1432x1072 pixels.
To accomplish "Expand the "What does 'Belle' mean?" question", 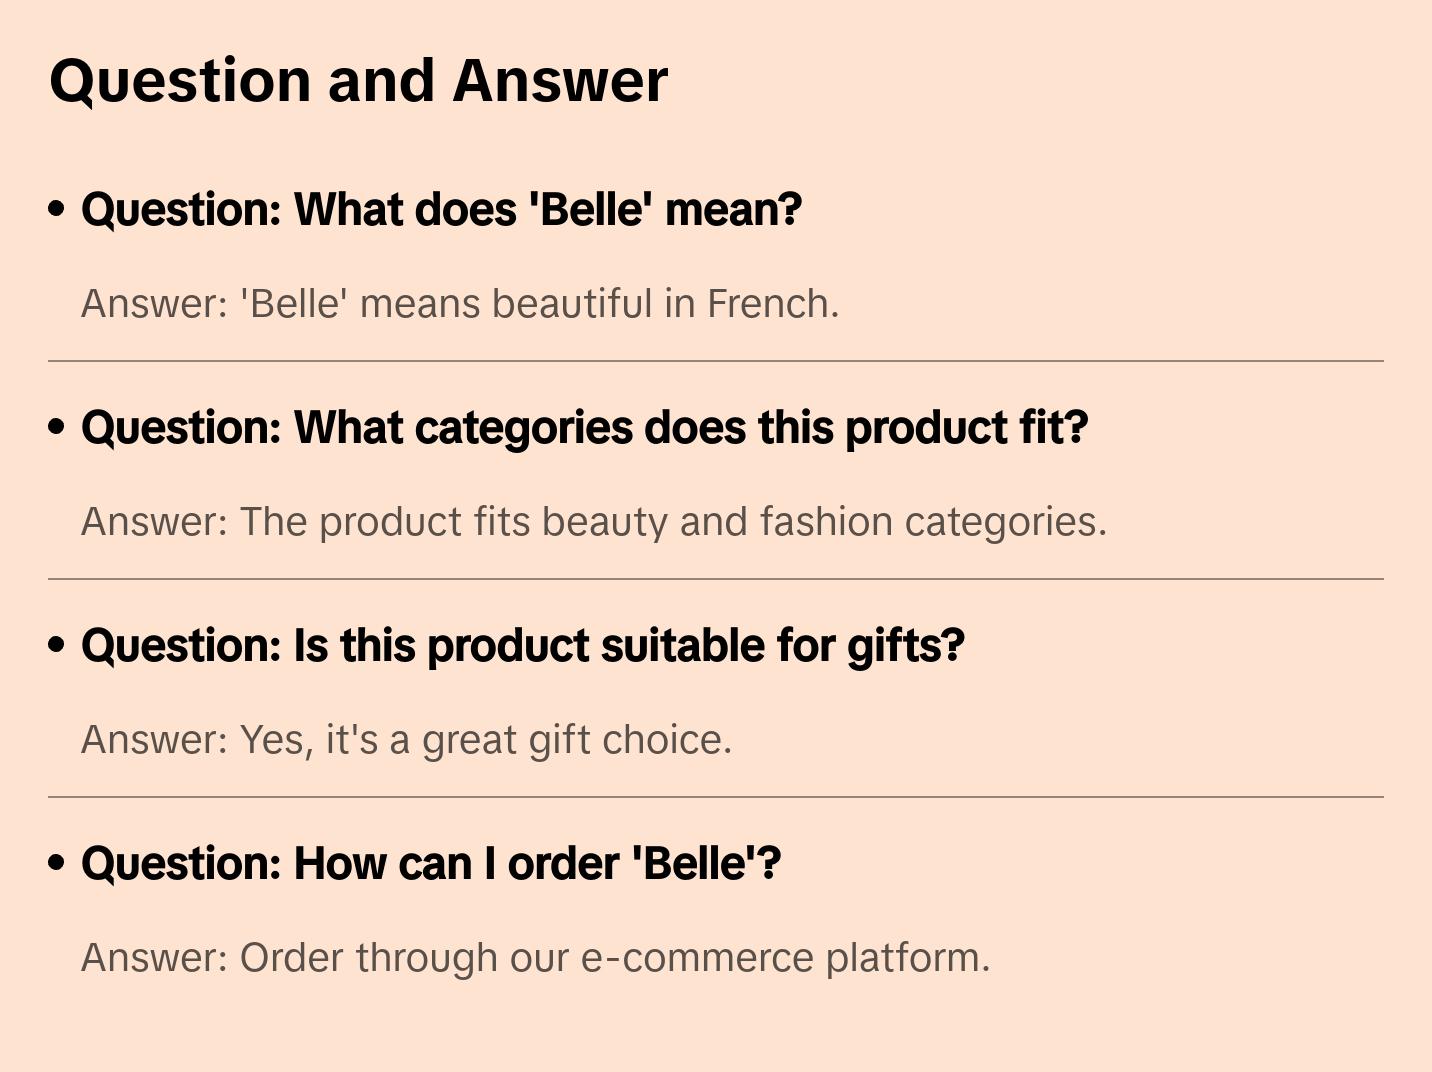I will (441, 210).
